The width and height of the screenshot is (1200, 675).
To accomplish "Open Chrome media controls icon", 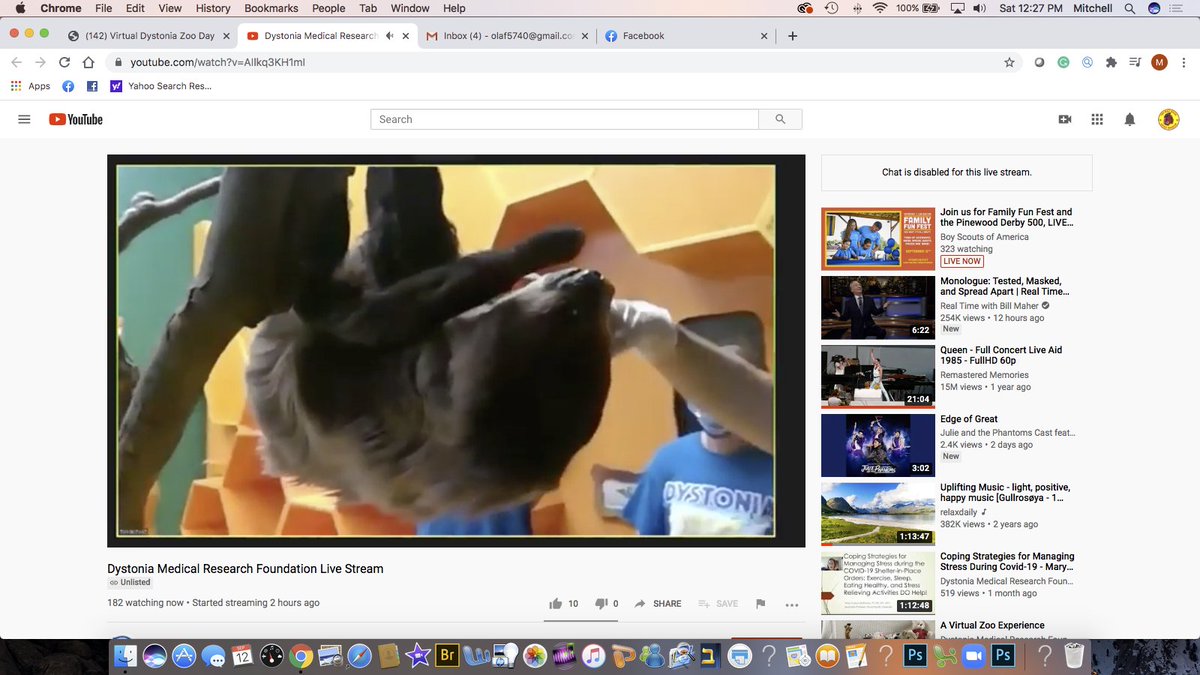I will tap(1135, 62).
